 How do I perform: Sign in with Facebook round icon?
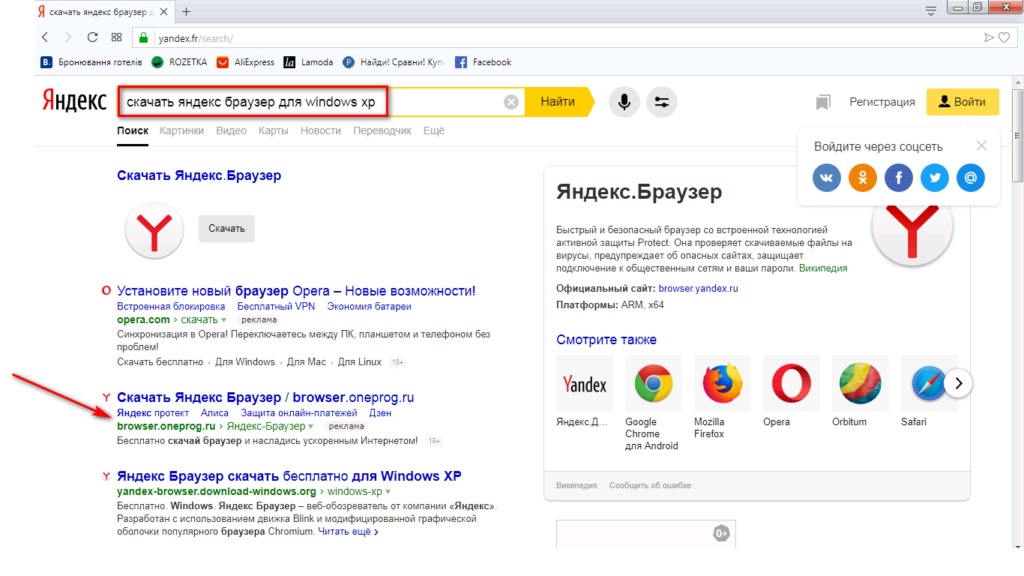click(x=899, y=178)
